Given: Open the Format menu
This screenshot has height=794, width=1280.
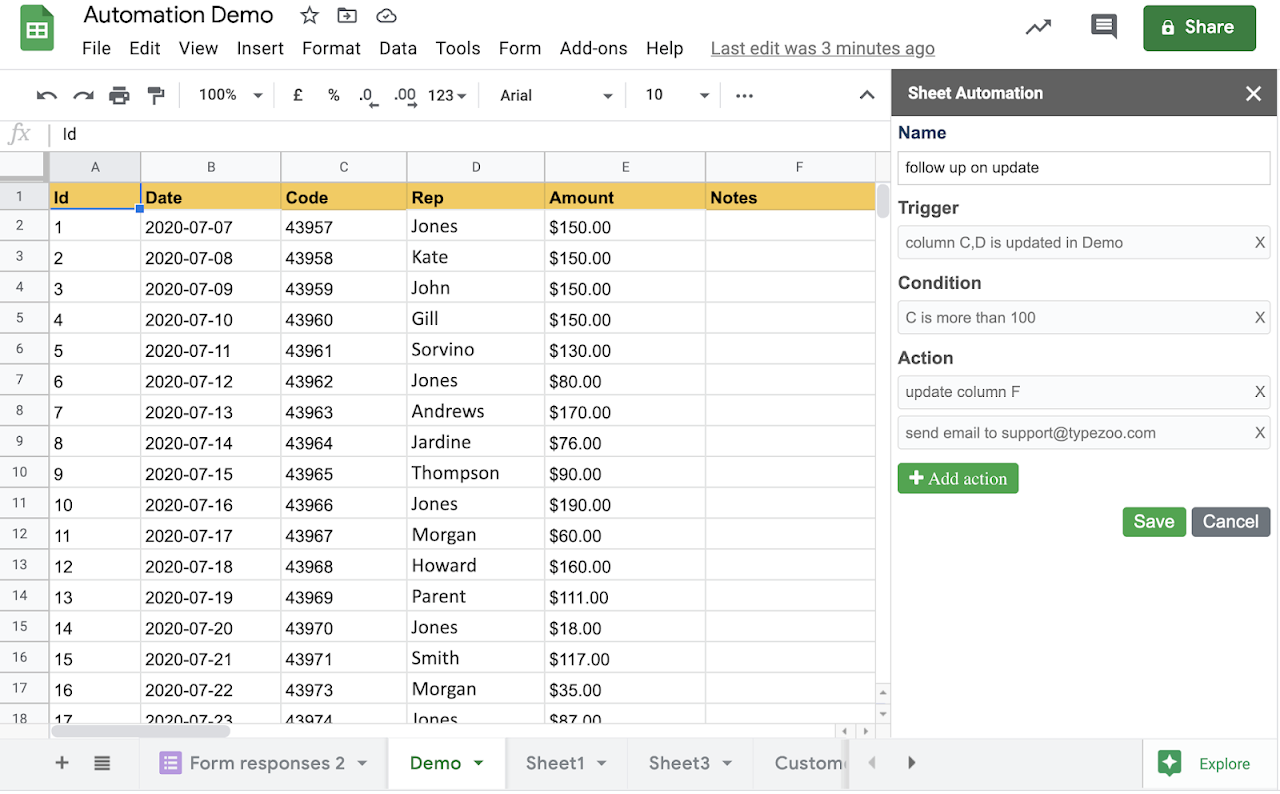Looking at the screenshot, I should click(331, 47).
